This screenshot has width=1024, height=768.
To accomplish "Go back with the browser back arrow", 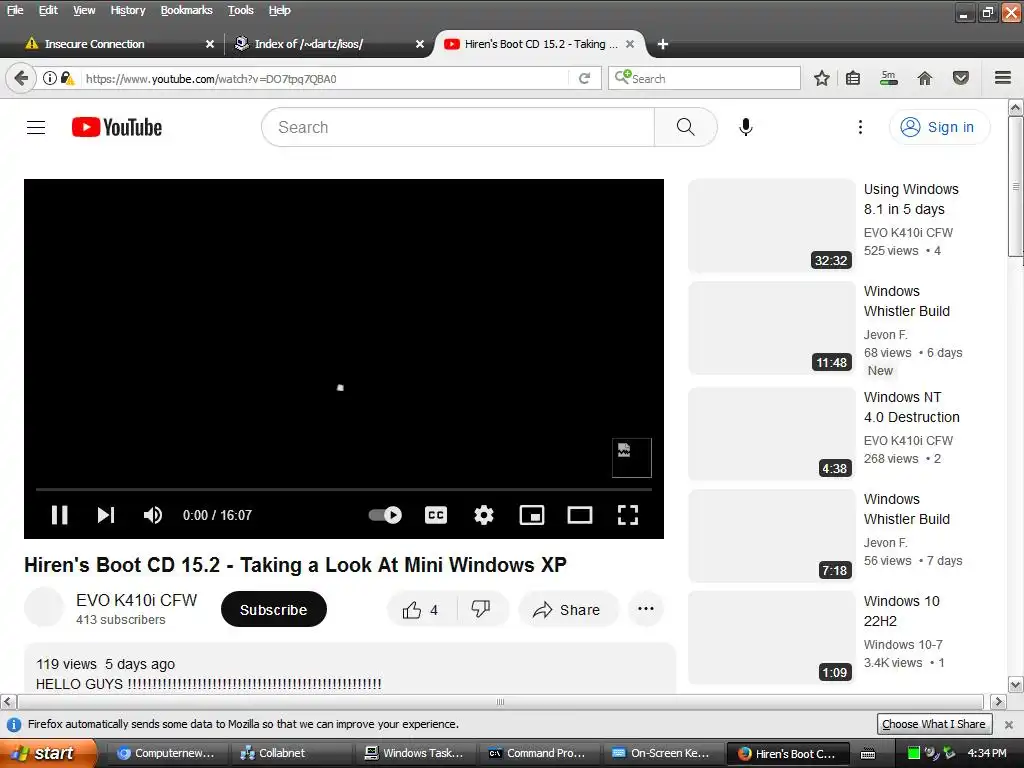I will point(21,78).
